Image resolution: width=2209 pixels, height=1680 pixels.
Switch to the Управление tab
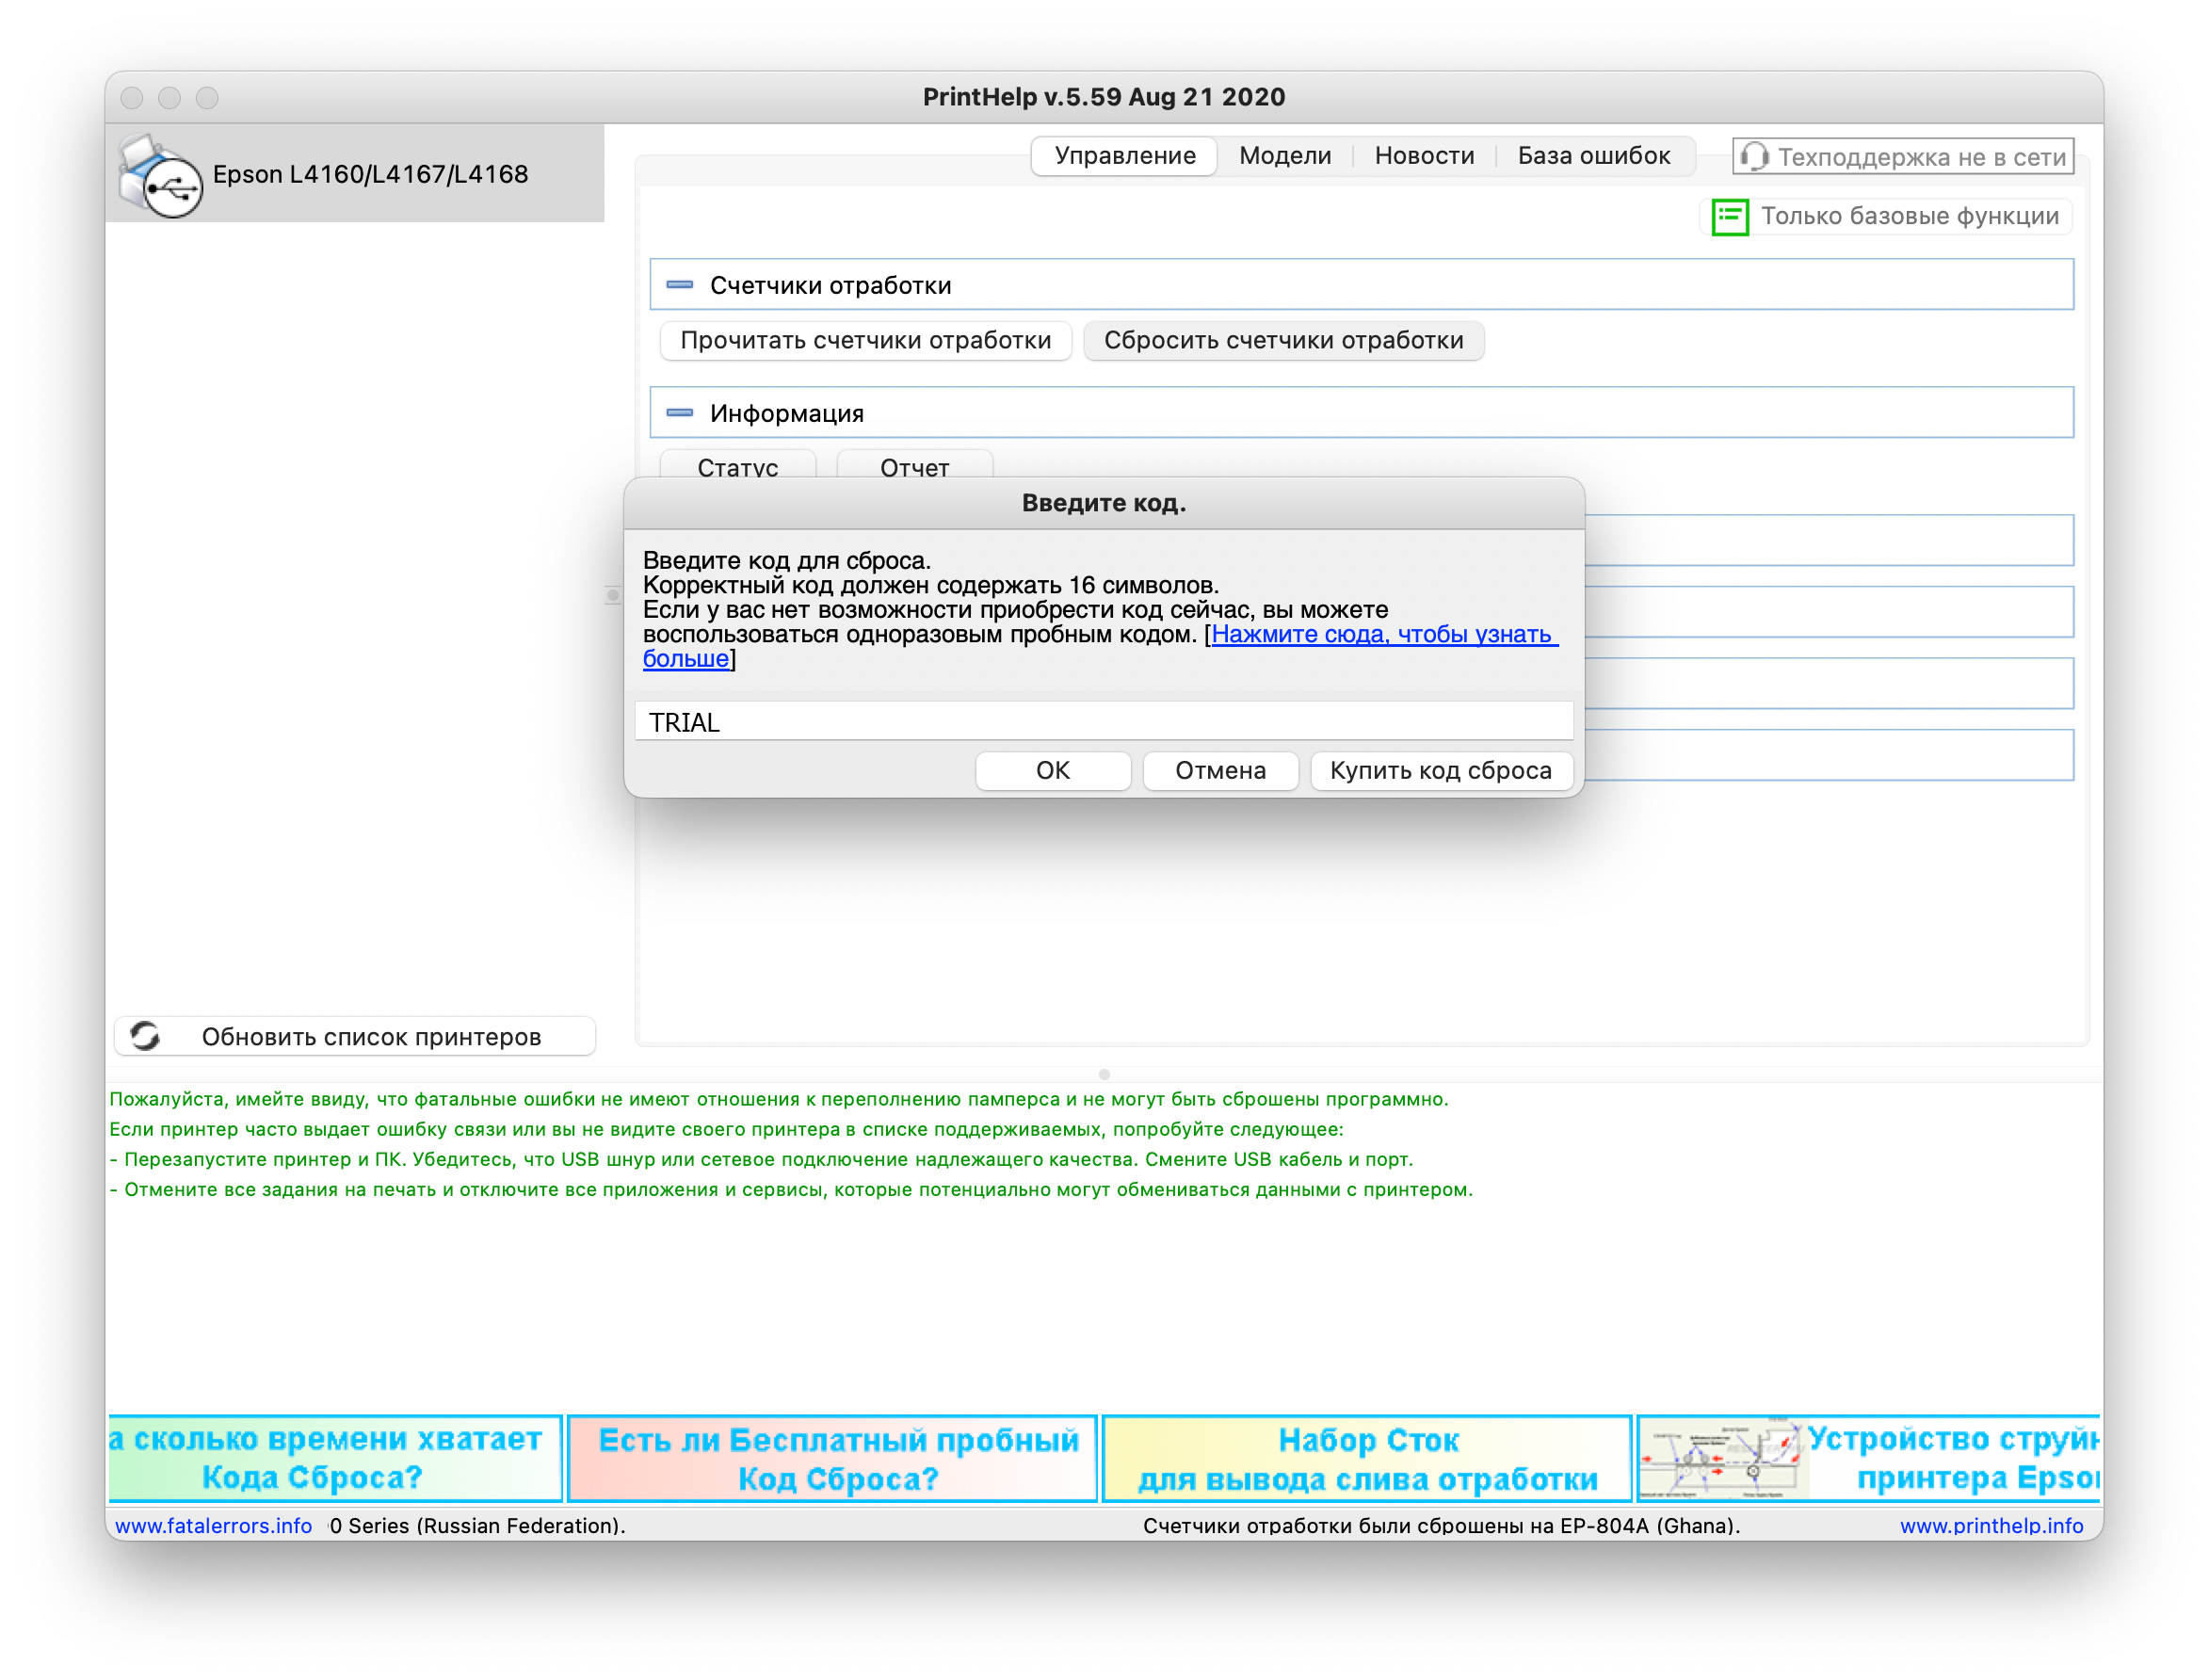pos(1125,156)
